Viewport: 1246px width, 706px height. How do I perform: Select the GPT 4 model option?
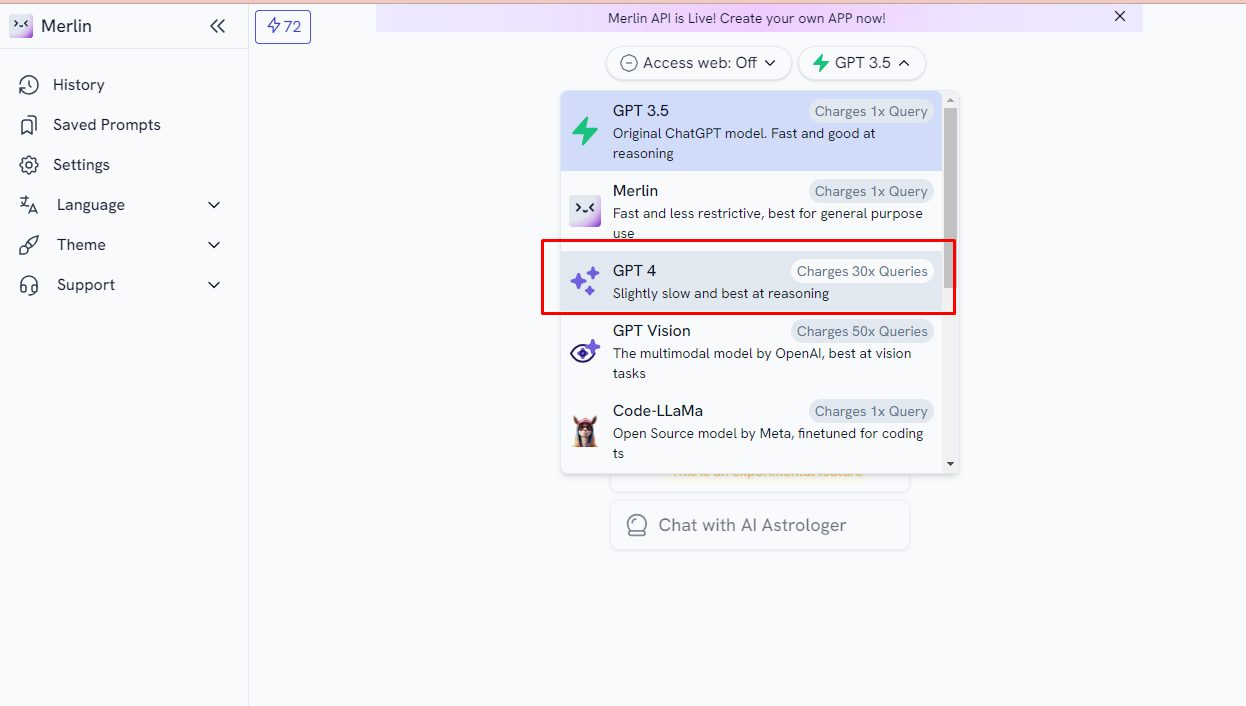751,281
